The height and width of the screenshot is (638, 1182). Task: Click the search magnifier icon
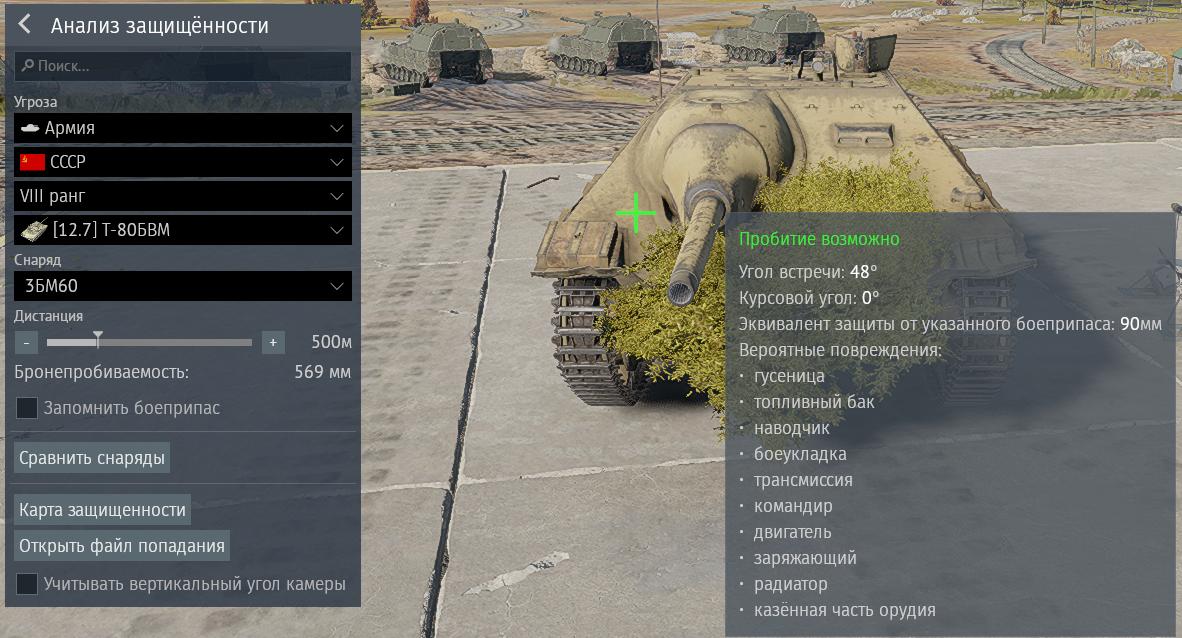[27, 66]
